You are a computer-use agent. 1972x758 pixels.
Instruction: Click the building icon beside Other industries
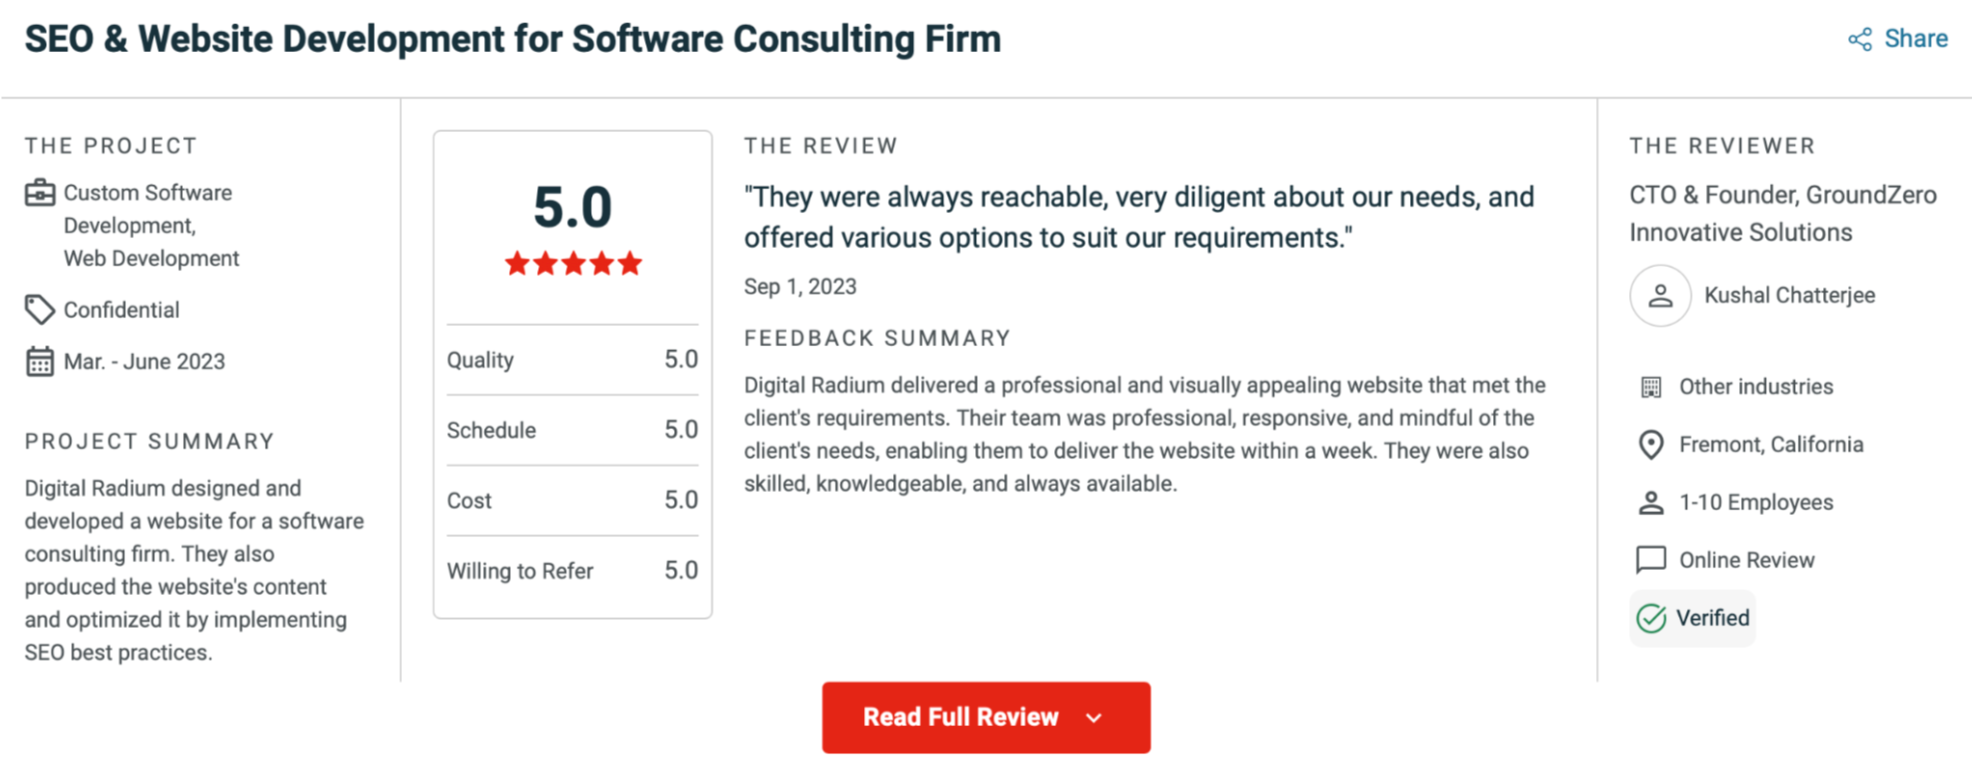click(x=1651, y=387)
